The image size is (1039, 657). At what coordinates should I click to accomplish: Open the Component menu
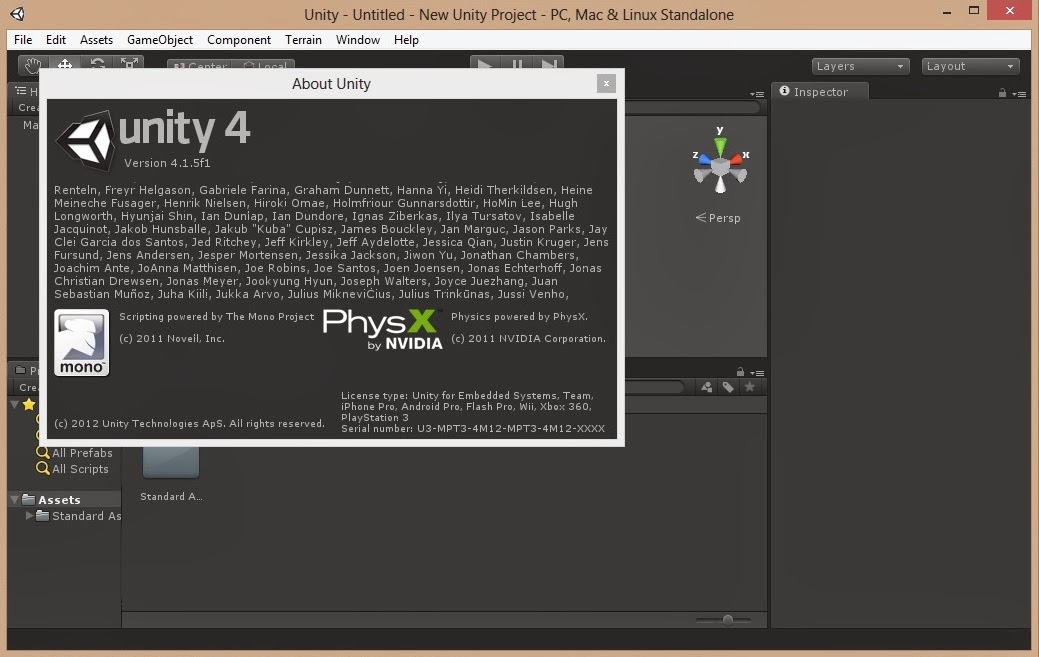(x=239, y=40)
